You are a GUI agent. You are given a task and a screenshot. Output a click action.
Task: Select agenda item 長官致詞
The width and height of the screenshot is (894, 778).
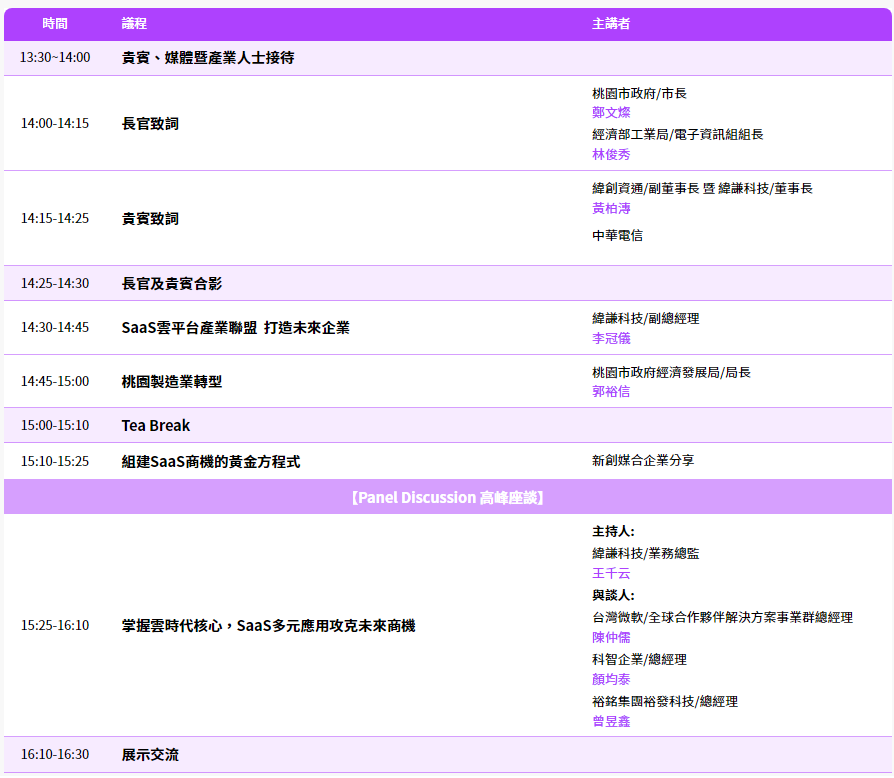click(150, 124)
